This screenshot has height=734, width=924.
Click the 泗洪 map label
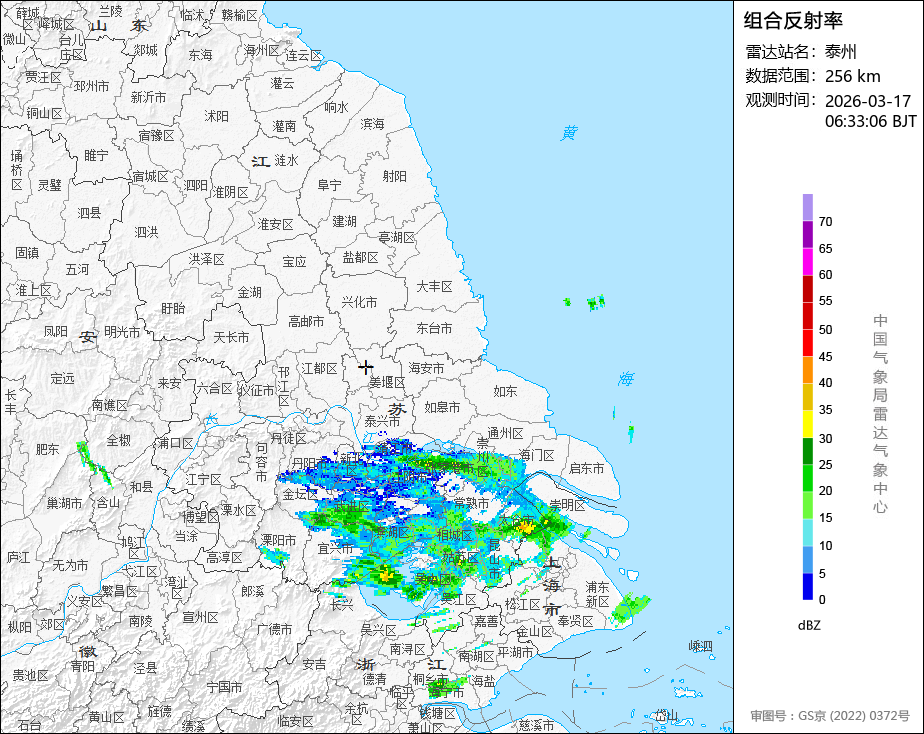(146, 232)
